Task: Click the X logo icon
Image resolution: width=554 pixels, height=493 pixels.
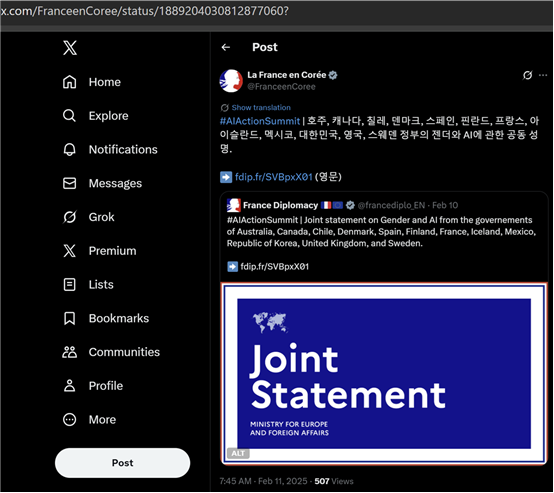Action: [70, 48]
